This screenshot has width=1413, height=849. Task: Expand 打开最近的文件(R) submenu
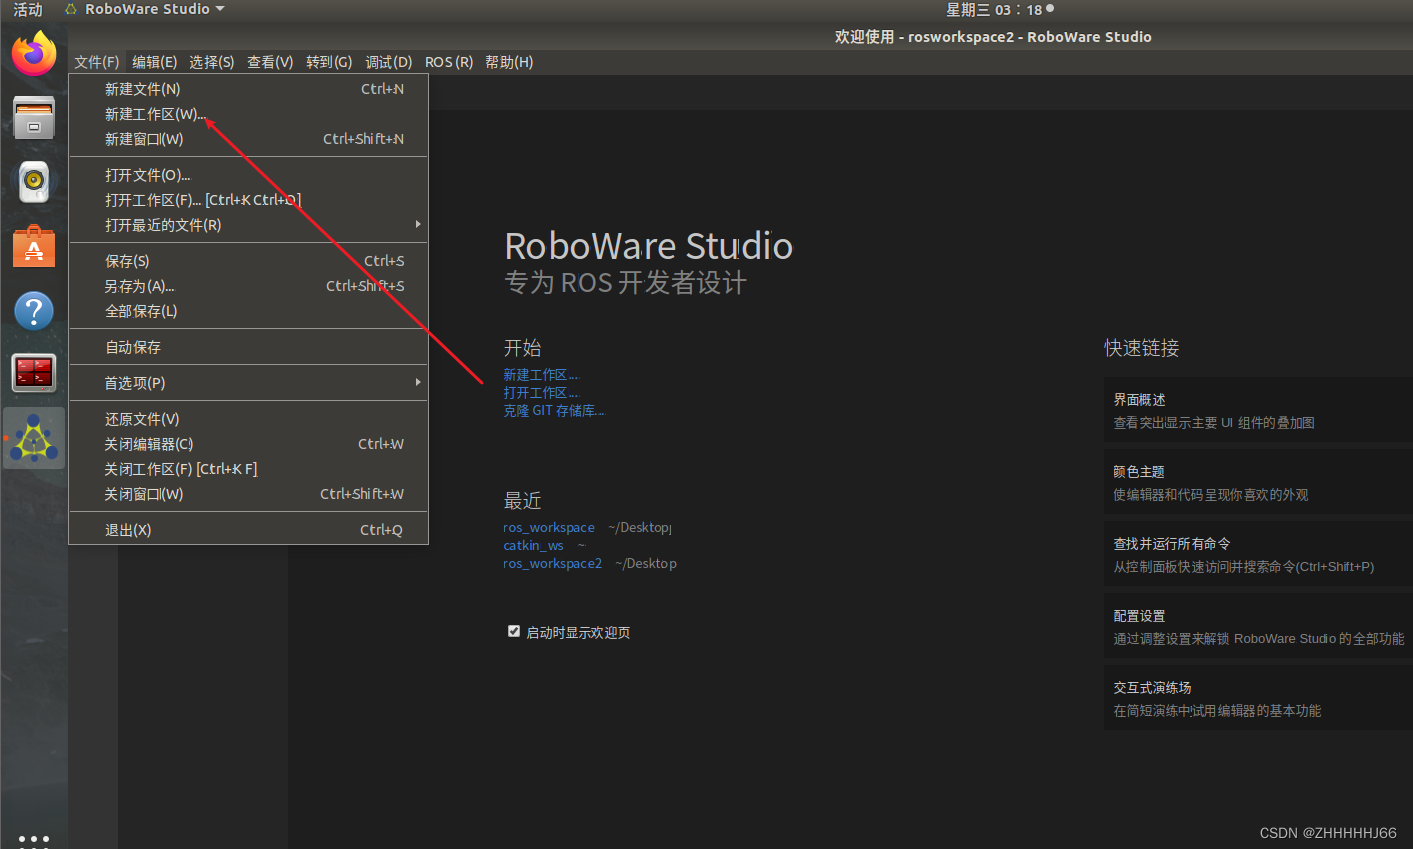click(x=248, y=225)
